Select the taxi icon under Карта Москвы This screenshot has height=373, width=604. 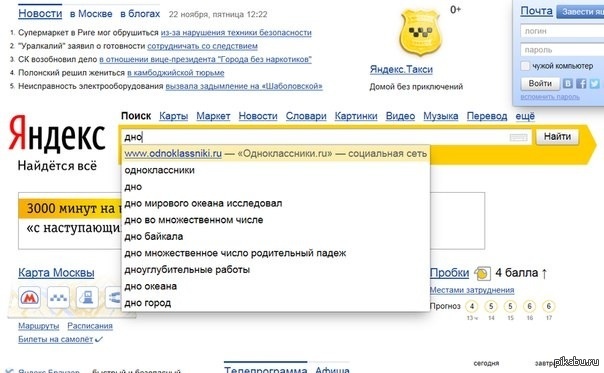click(58, 297)
